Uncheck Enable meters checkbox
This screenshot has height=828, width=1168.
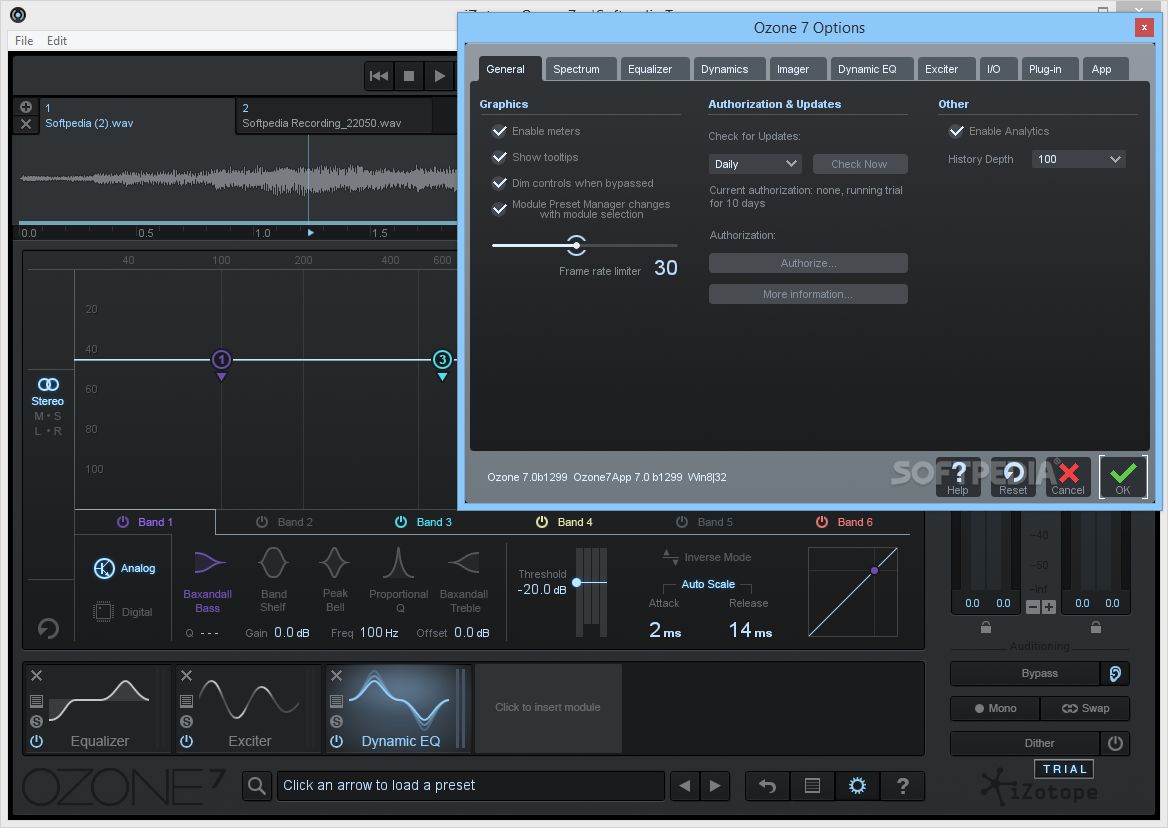(500, 131)
